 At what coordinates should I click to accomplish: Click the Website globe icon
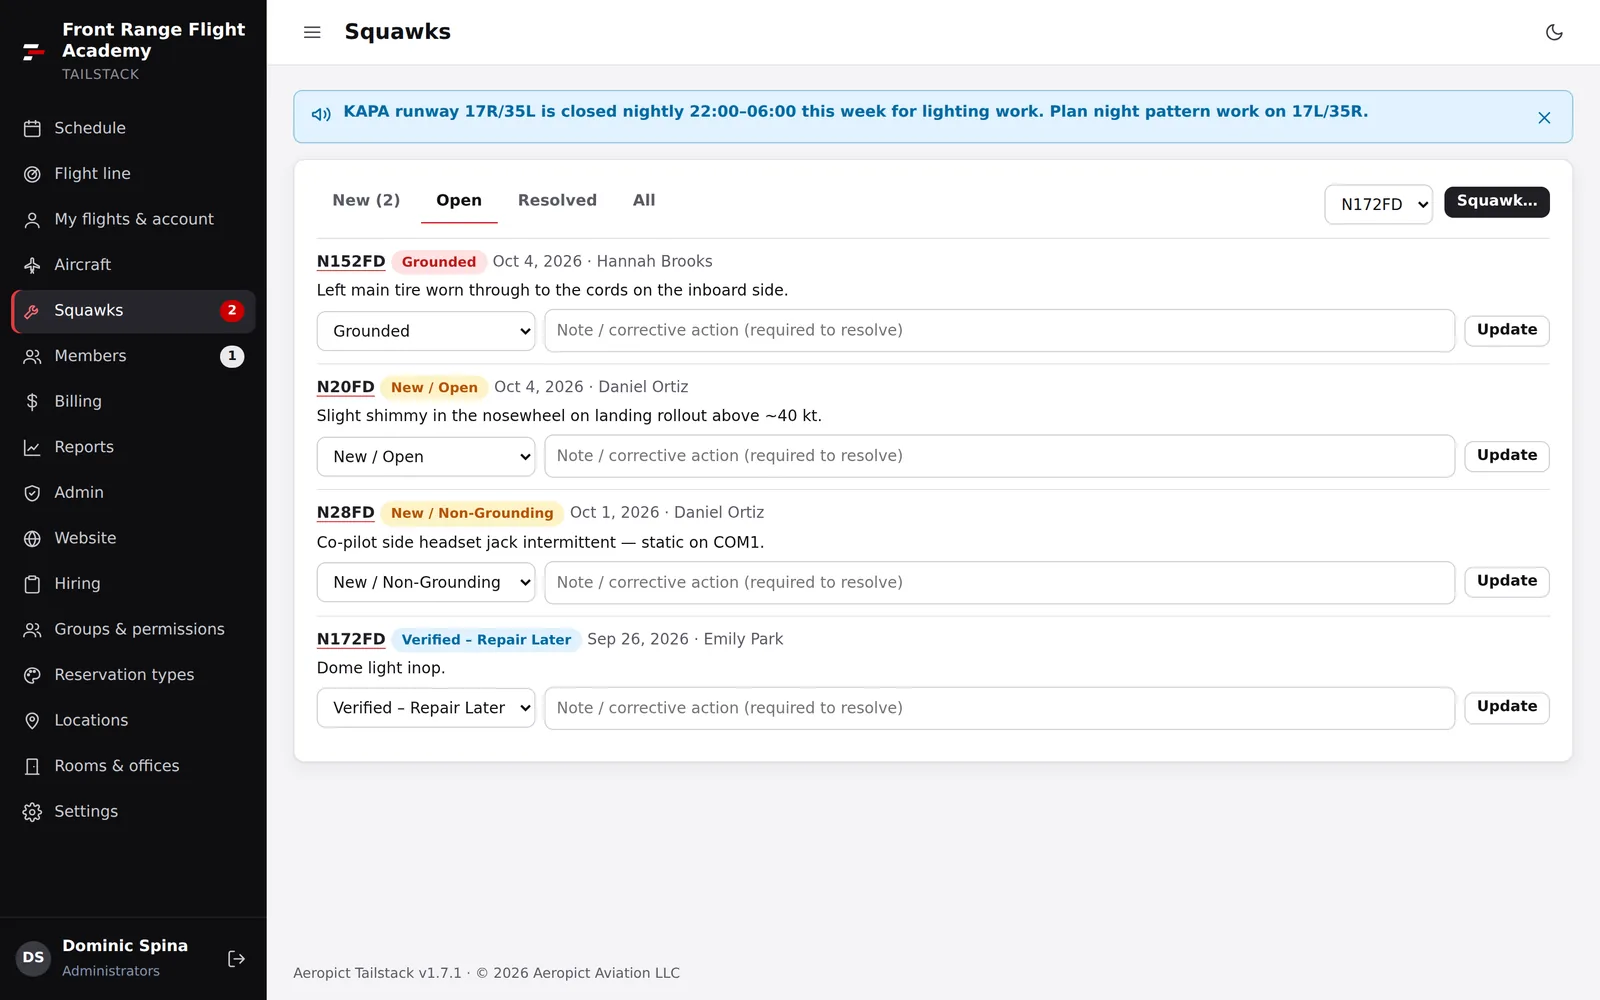32,538
